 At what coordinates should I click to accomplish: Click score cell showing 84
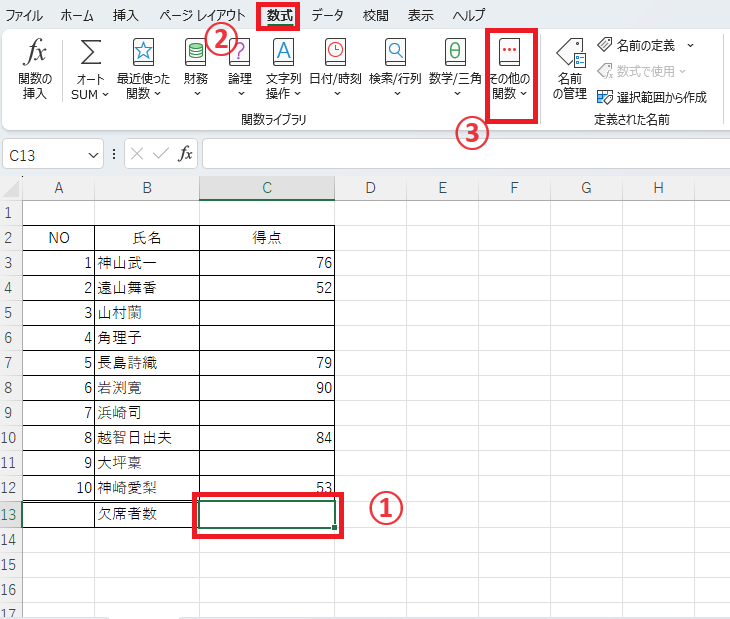pos(267,438)
